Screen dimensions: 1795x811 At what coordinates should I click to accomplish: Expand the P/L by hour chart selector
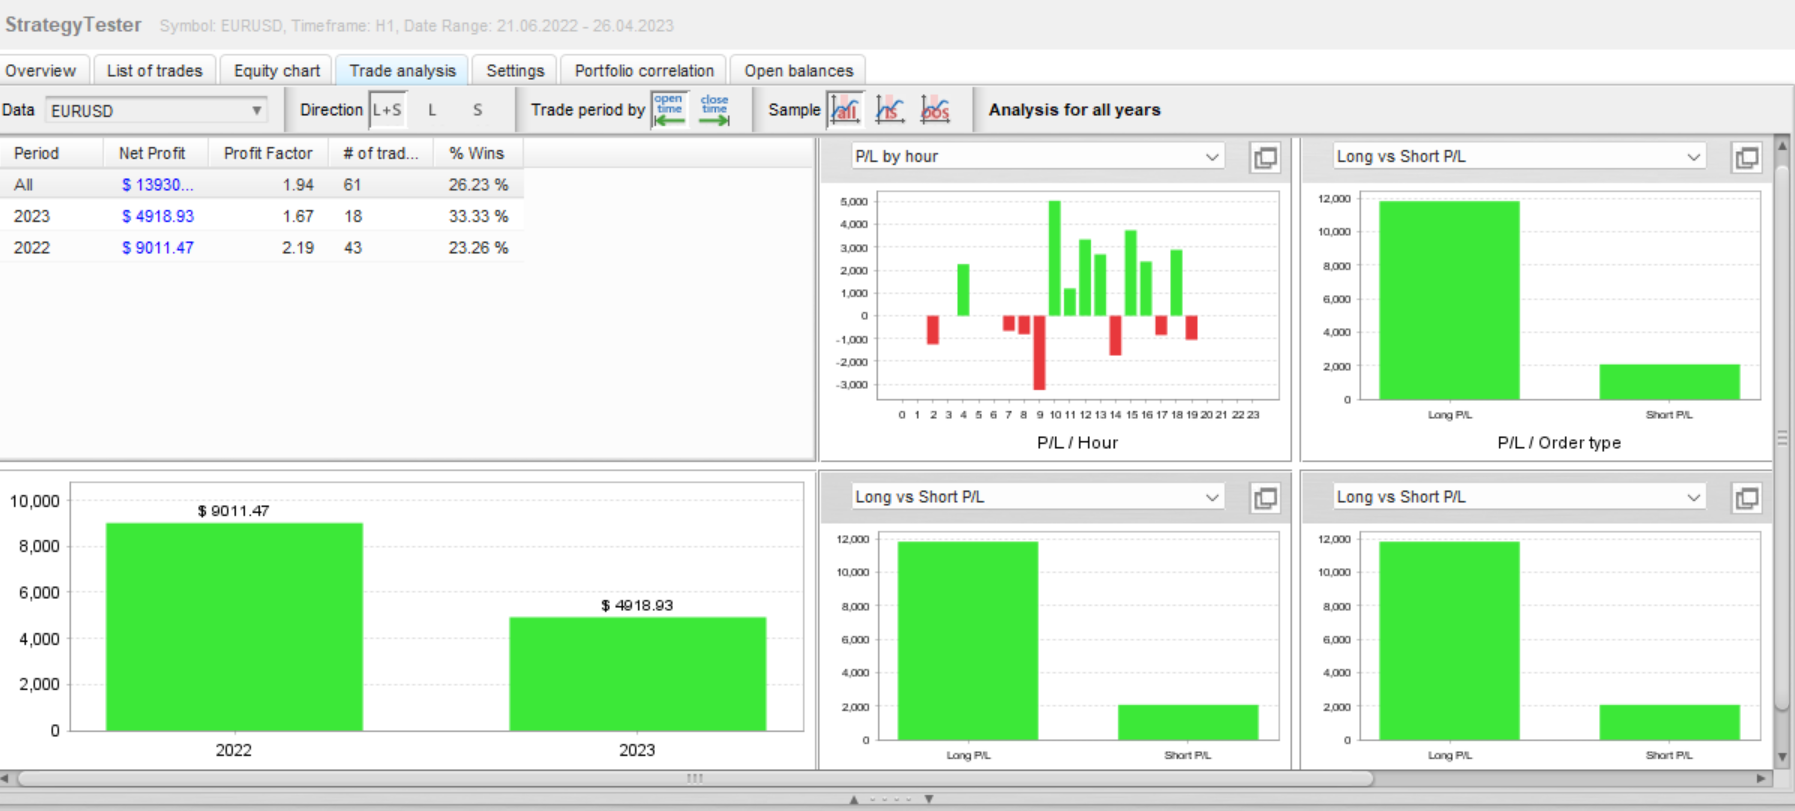coord(1037,156)
